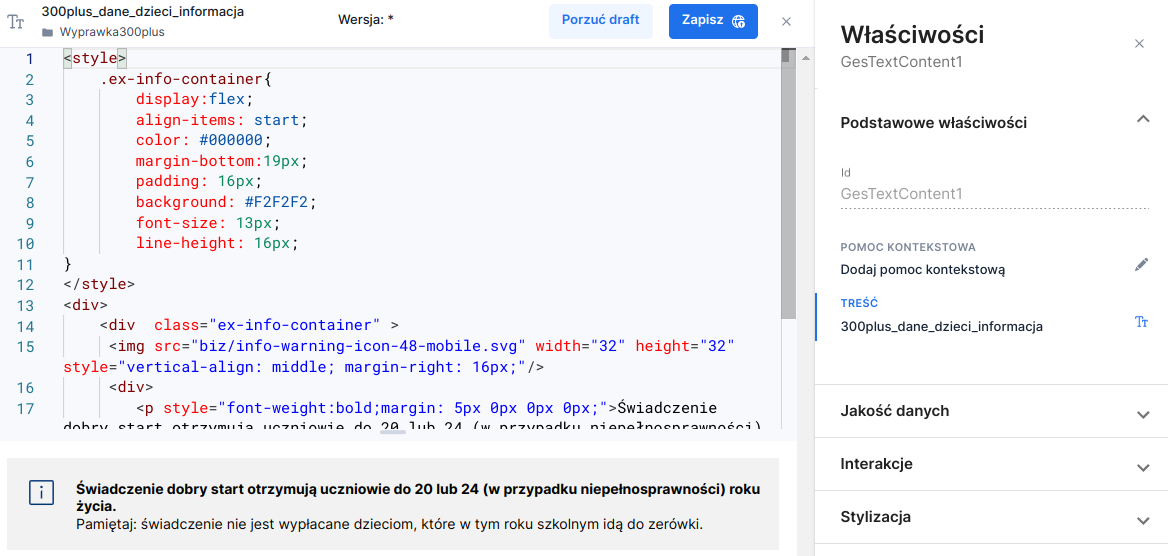Click line number 14 in the gutter
The width and height of the screenshot is (1168, 556).
point(26,326)
